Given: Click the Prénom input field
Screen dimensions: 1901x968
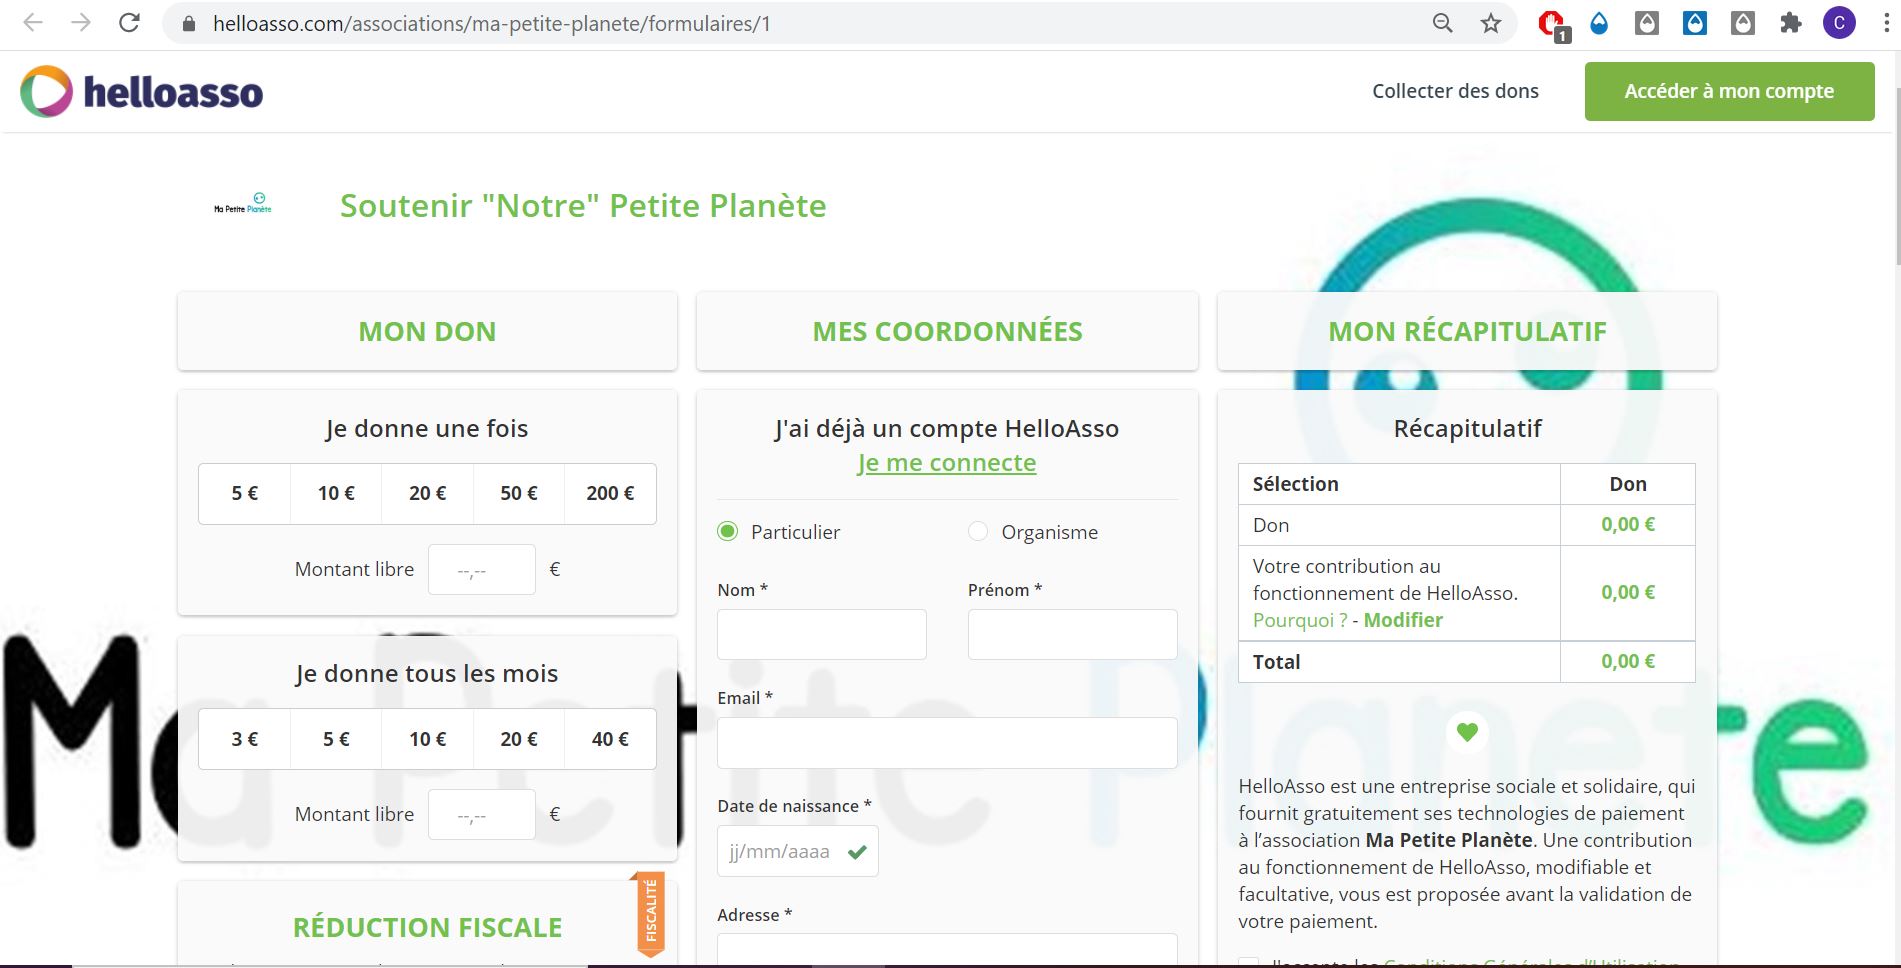Looking at the screenshot, I should pos(1072,634).
